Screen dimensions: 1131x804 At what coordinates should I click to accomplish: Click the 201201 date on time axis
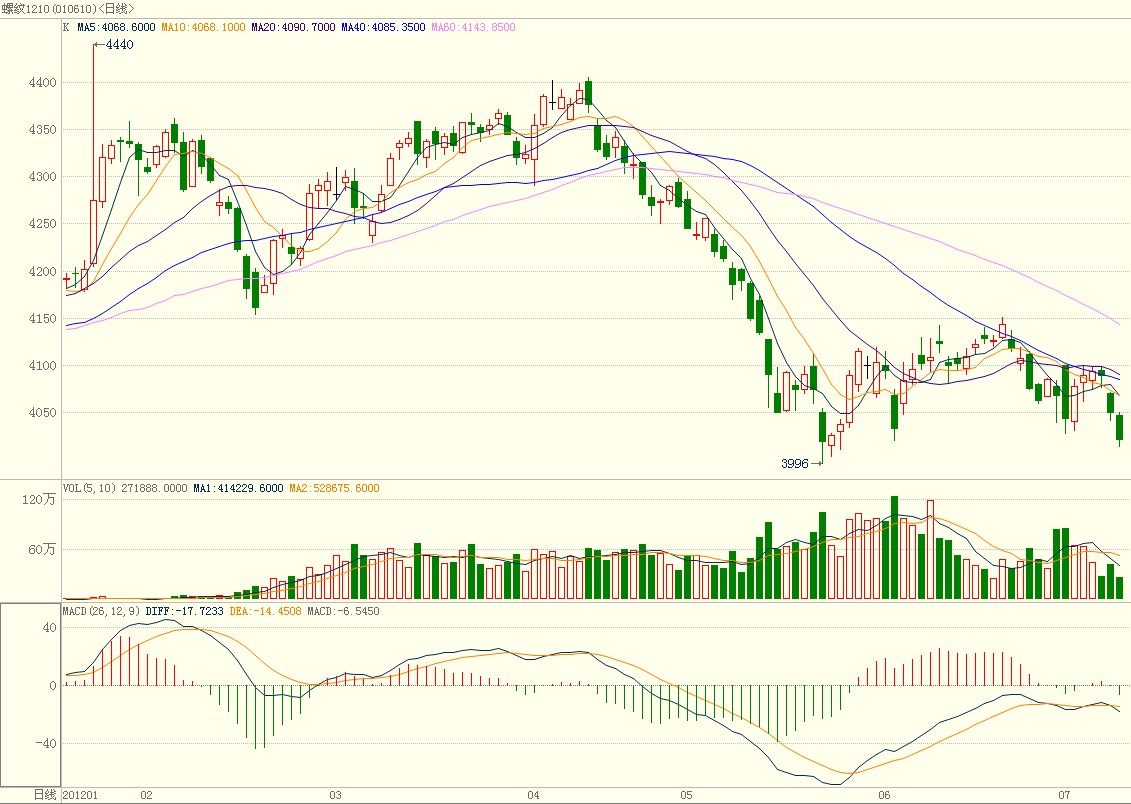[x=81, y=795]
